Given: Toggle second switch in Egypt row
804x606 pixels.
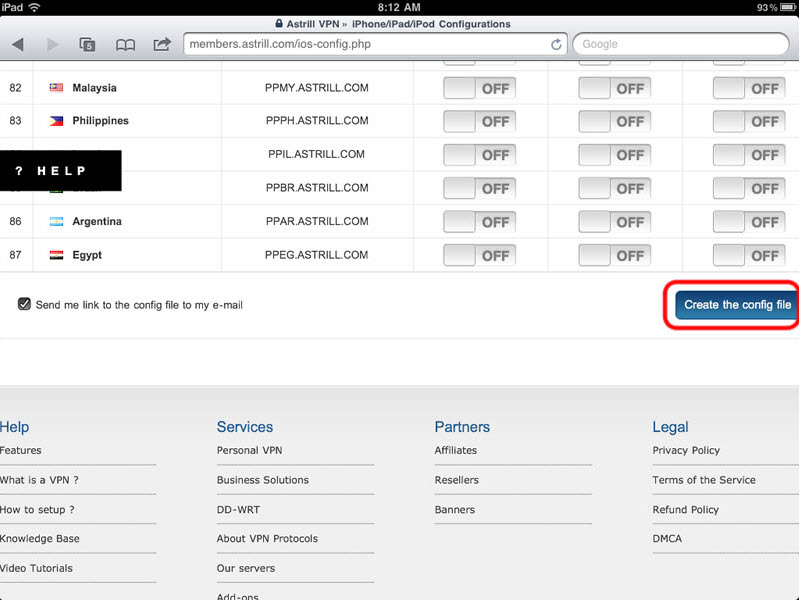Looking at the screenshot, I should 614,255.
